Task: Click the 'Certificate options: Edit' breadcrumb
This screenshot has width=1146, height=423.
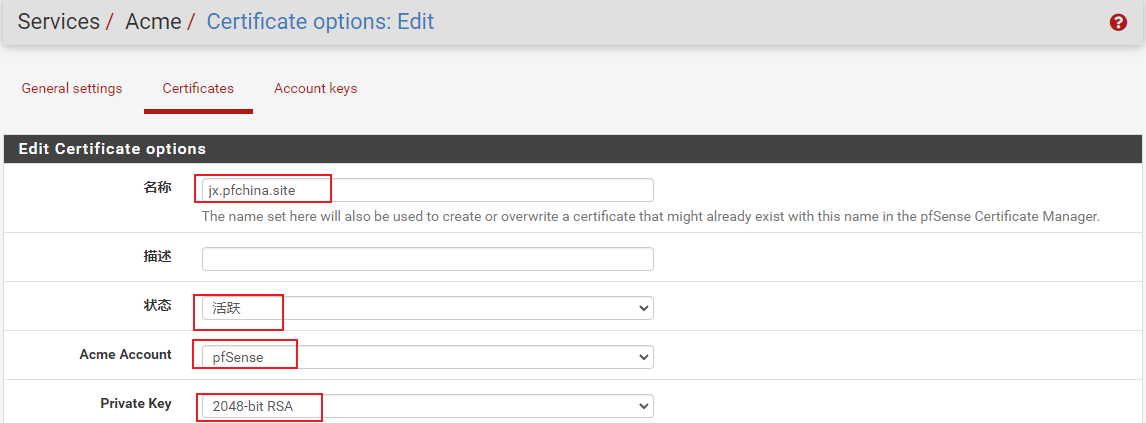Action: [320, 21]
